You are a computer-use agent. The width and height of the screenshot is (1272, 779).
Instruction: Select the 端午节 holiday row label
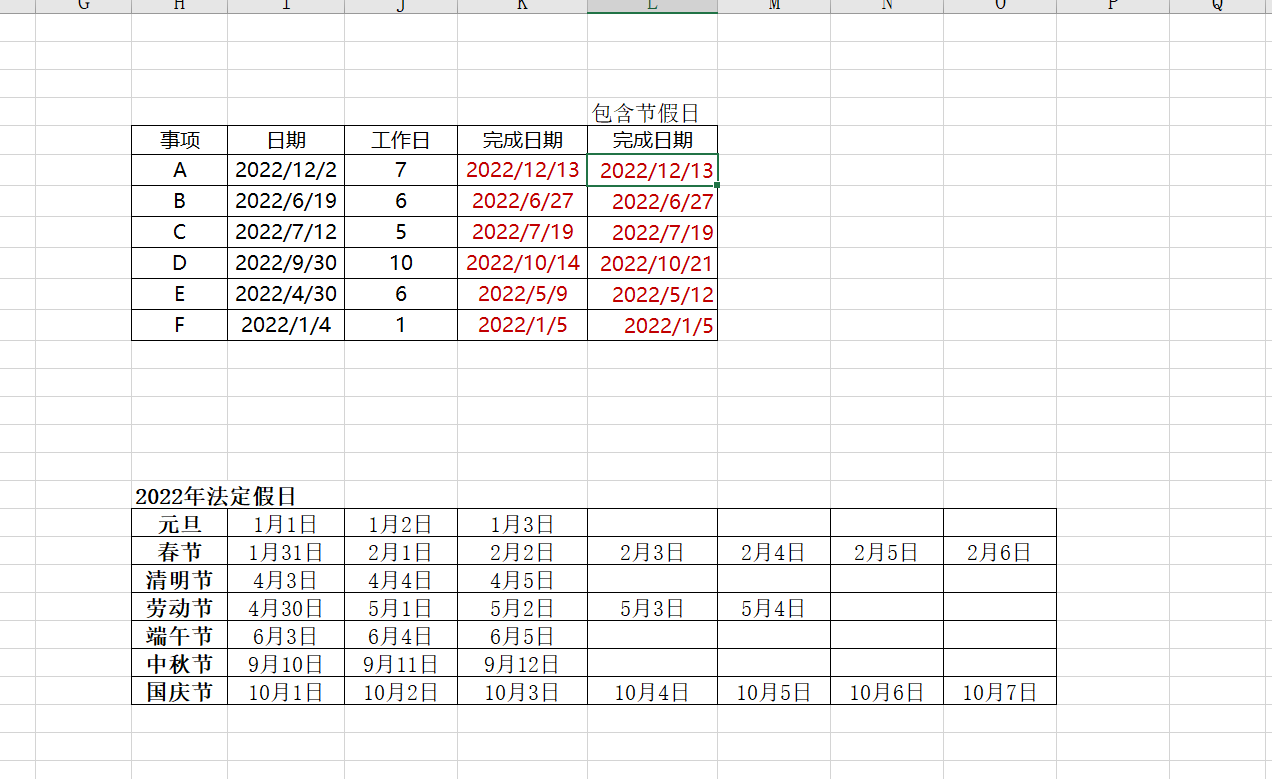coord(180,635)
